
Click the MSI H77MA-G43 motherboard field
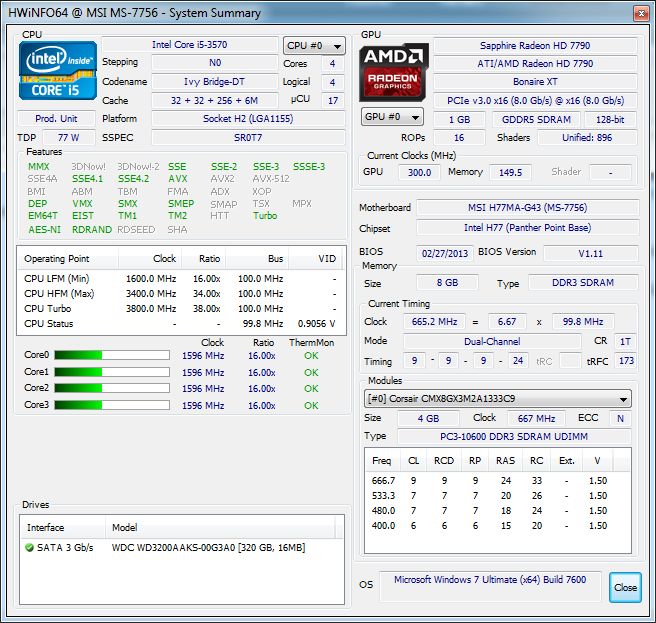coord(528,208)
